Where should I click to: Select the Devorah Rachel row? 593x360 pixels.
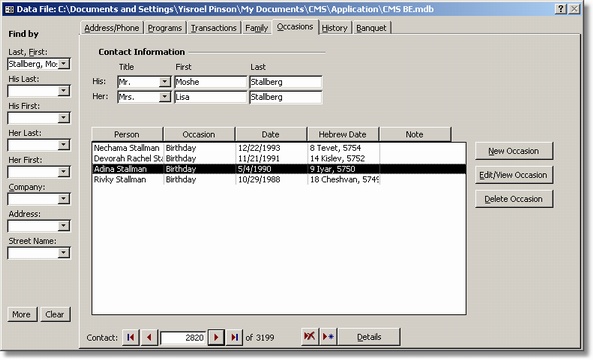tap(279, 158)
